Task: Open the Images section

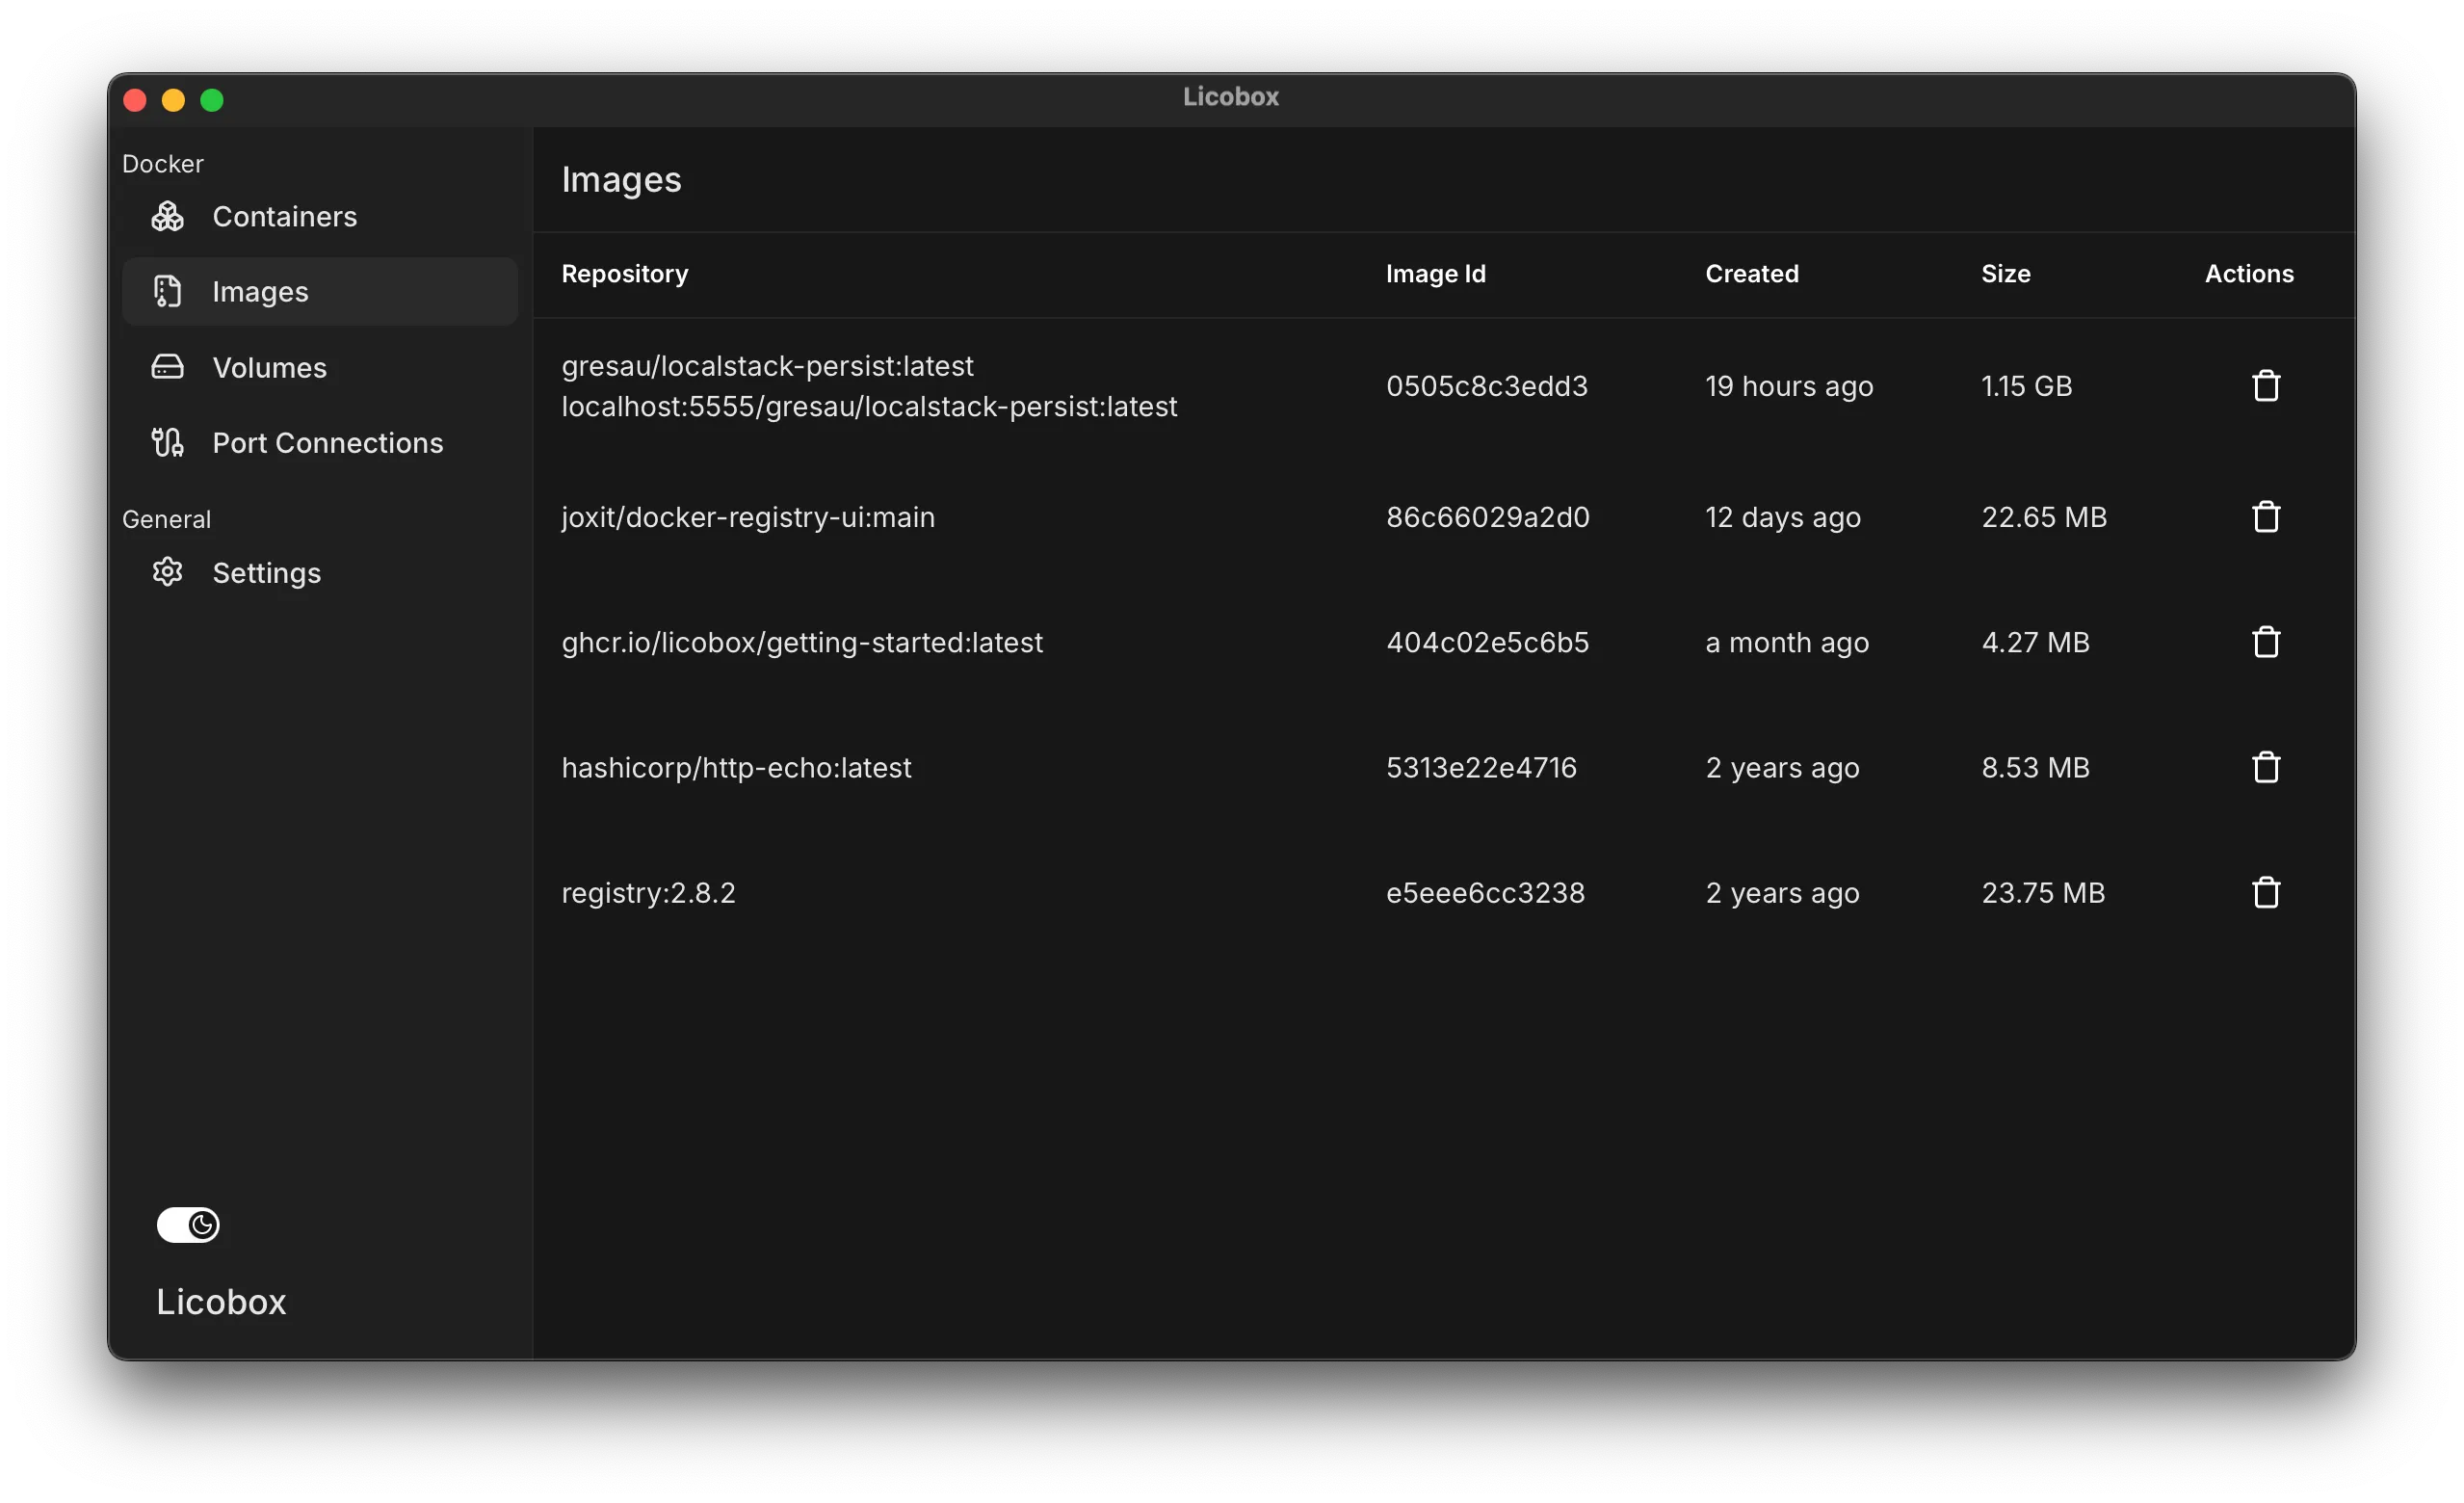Action: (x=260, y=291)
